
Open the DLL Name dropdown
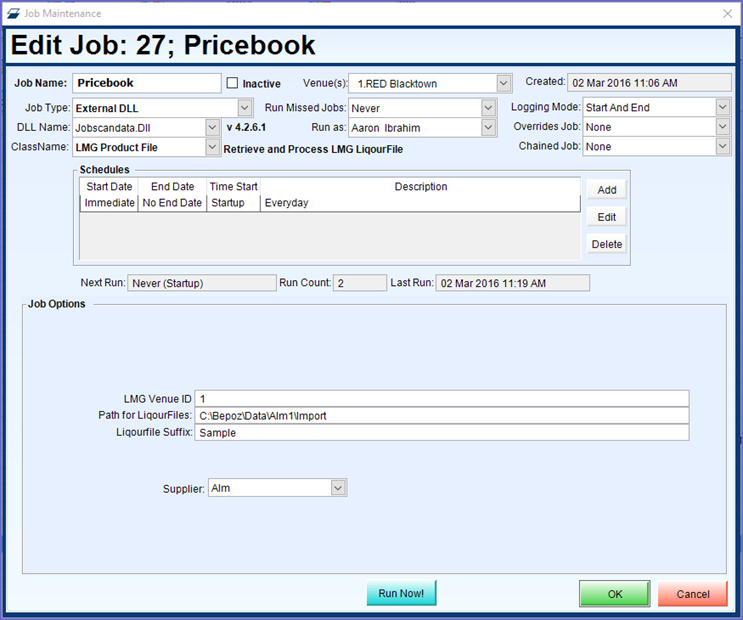(212, 128)
